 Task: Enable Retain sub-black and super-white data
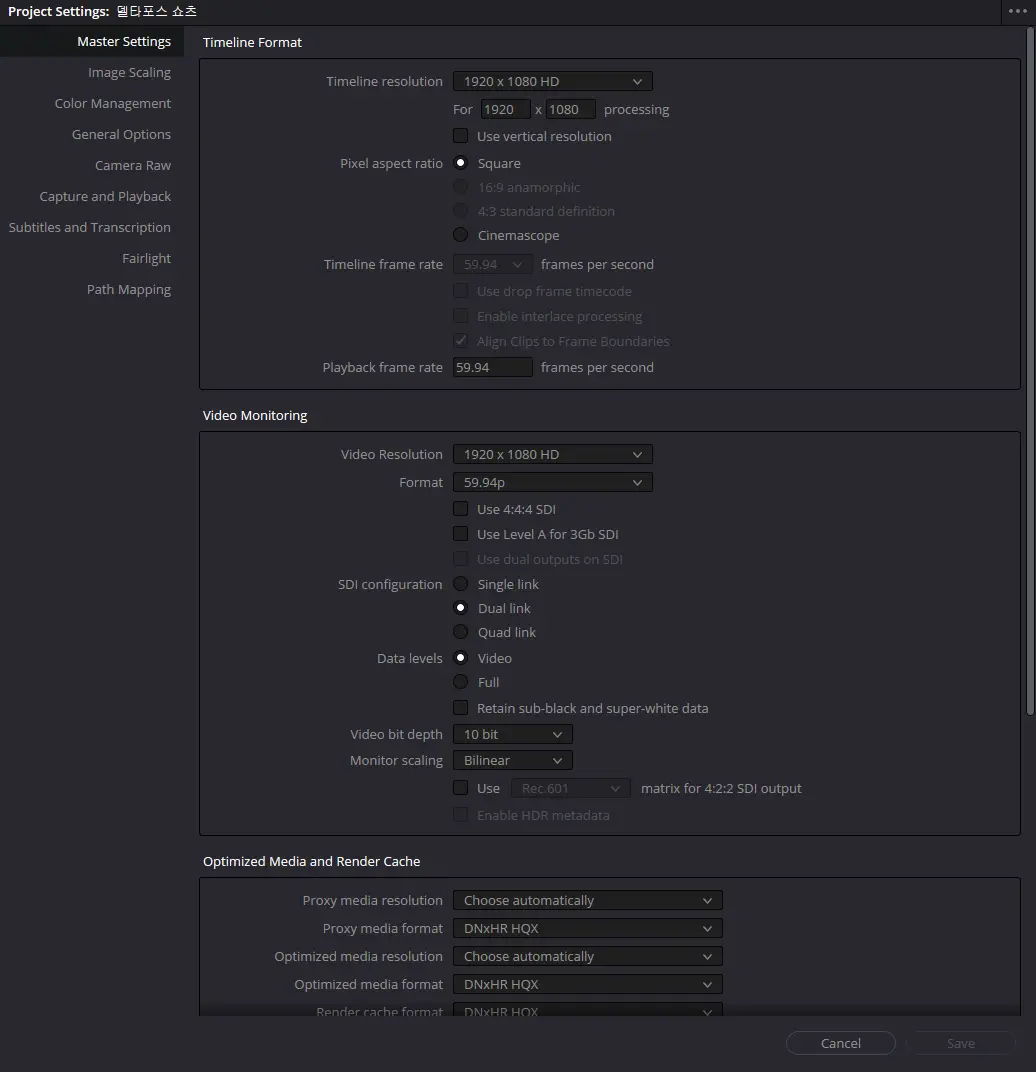click(x=461, y=708)
